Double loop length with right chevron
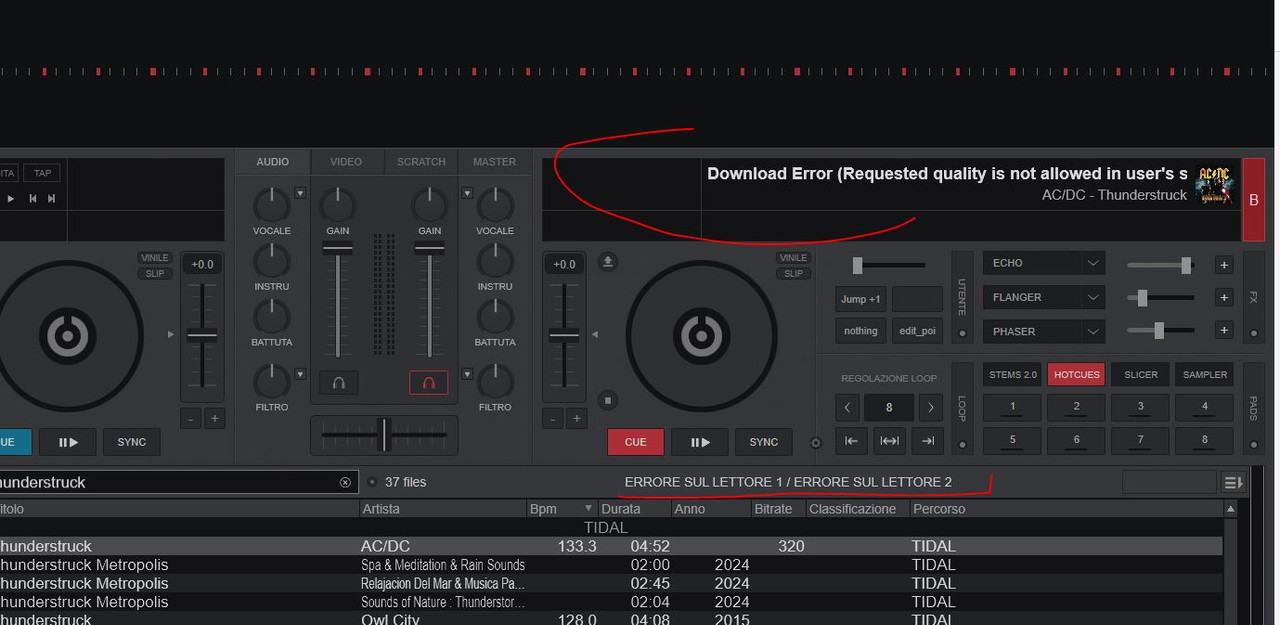Viewport: 1280px width, 625px height. coord(931,407)
